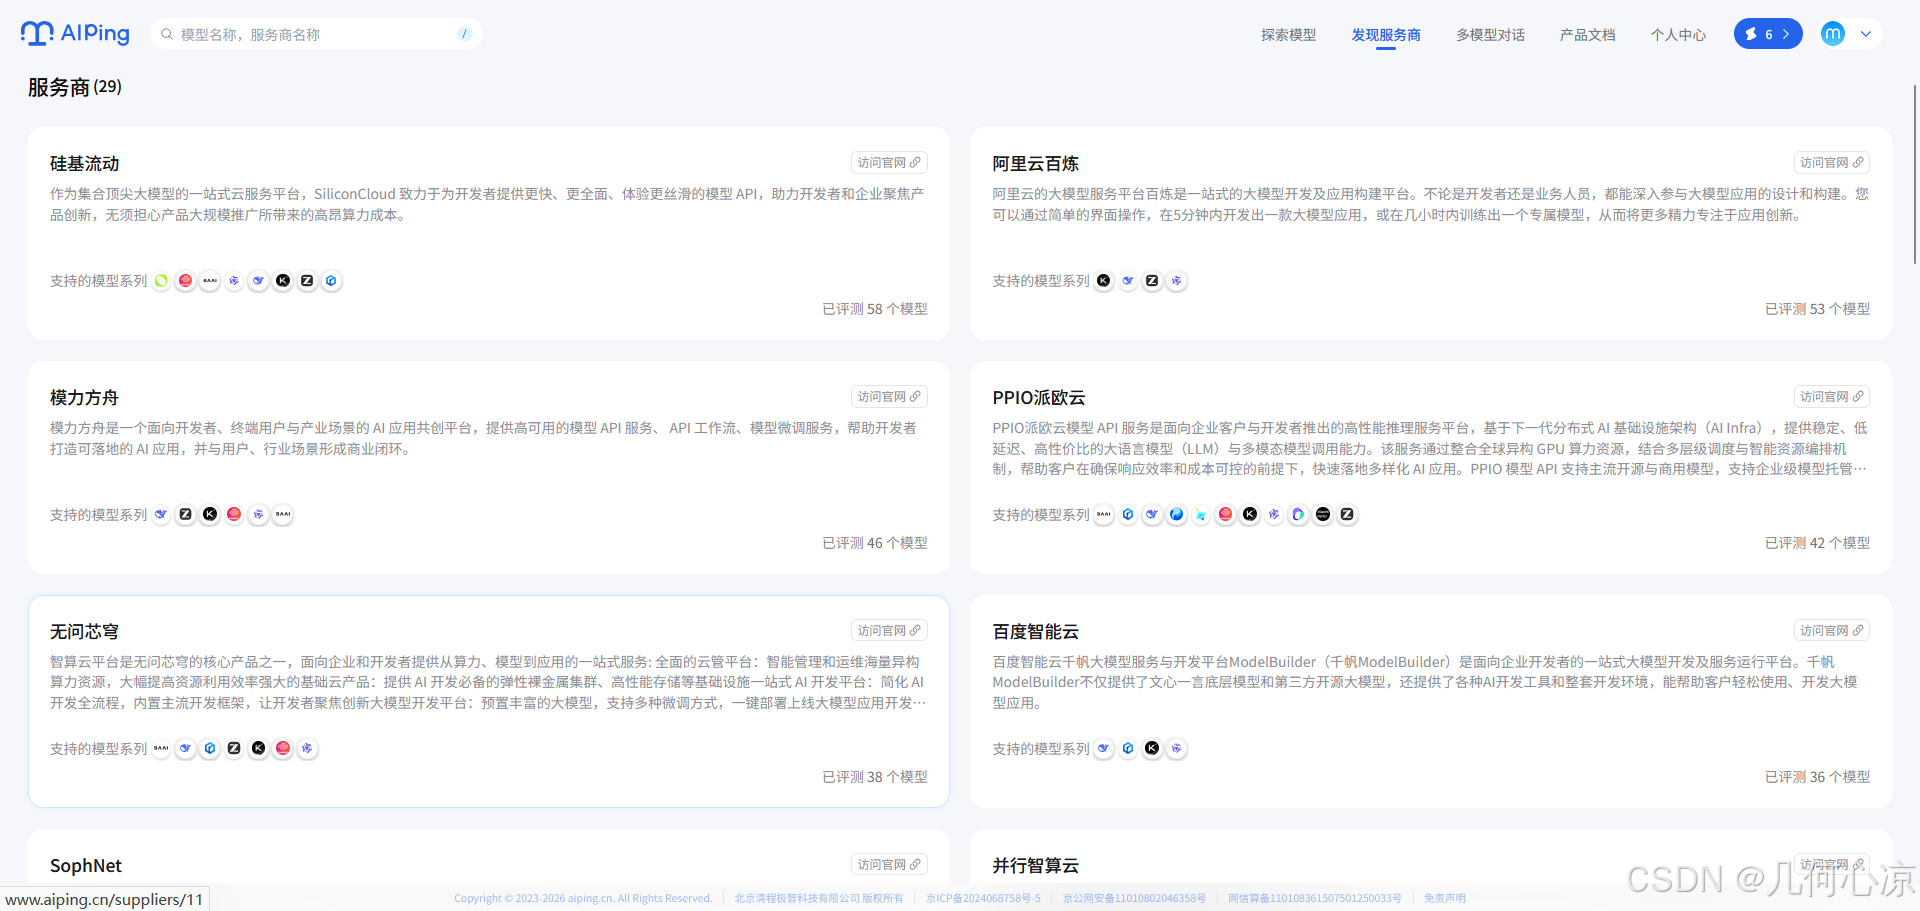Click 访问官网 on PPIO派欧云 card
The image size is (1920, 911).
tap(1832, 397)
